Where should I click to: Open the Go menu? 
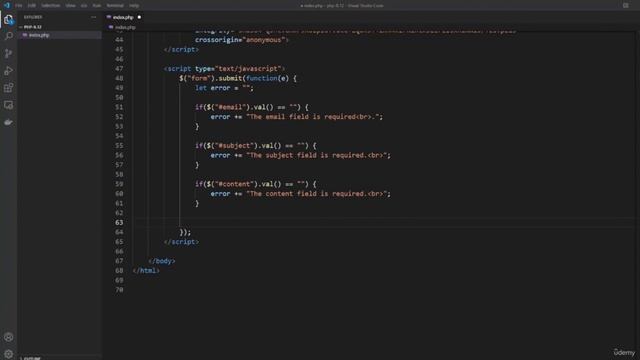(x=84, y=6)
